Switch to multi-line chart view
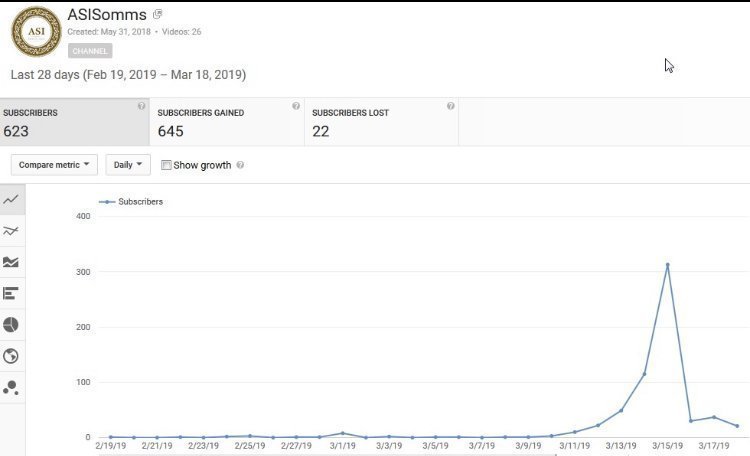Screen dimensions: 750x456 point(11,231)
